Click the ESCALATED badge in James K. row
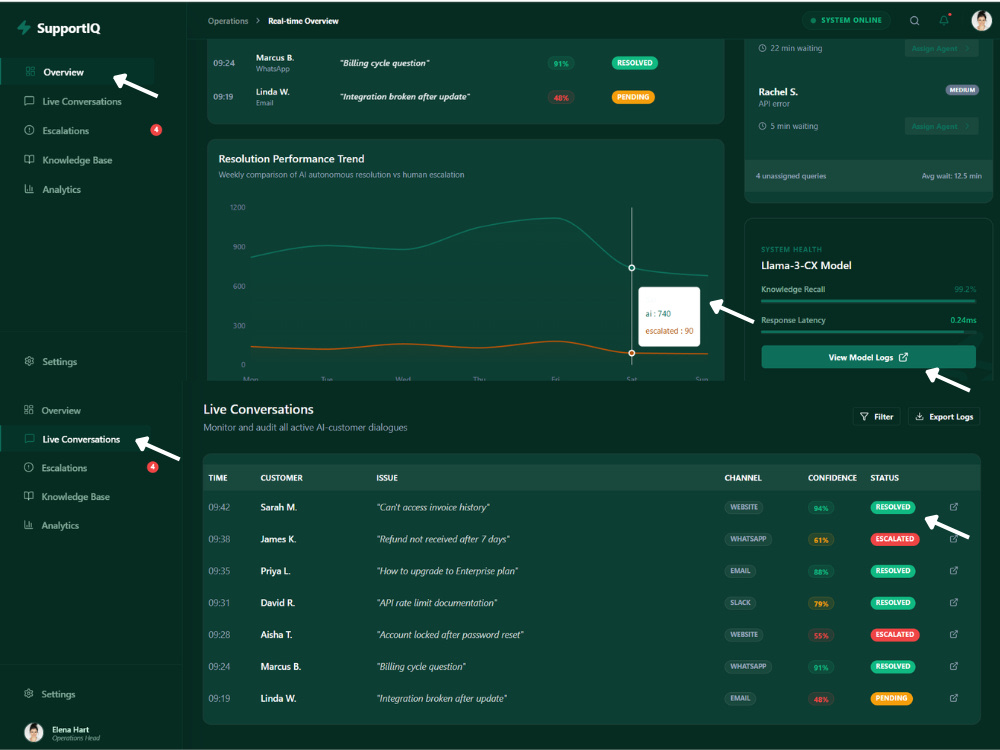 895,539
